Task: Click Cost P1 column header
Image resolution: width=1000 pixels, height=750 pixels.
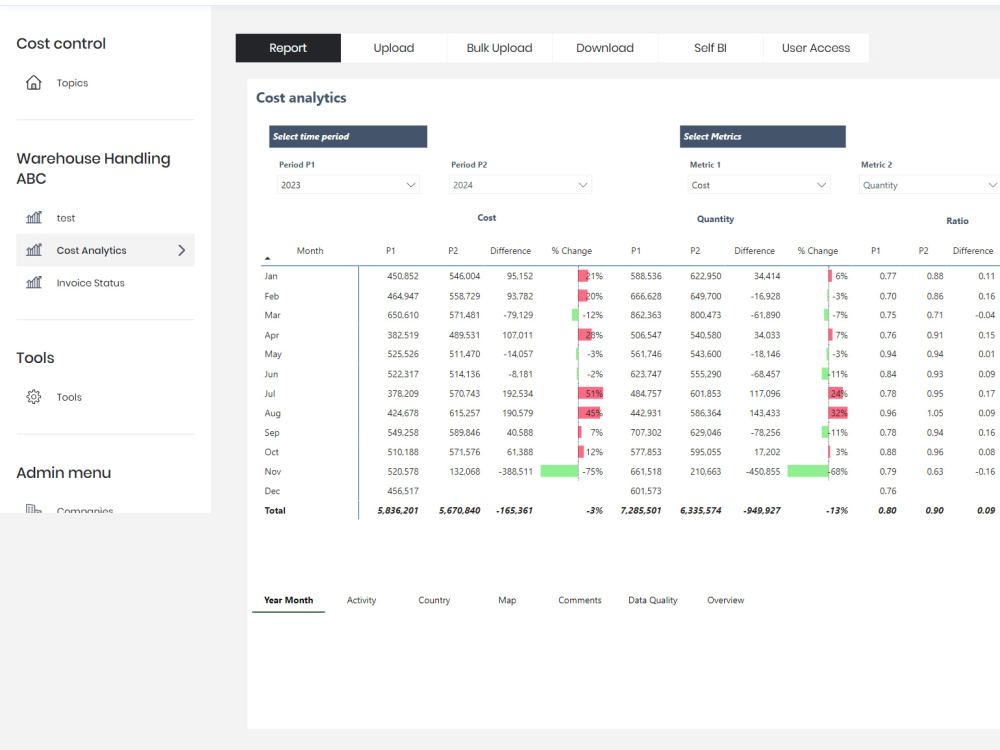Action: [x=390, y=251]
